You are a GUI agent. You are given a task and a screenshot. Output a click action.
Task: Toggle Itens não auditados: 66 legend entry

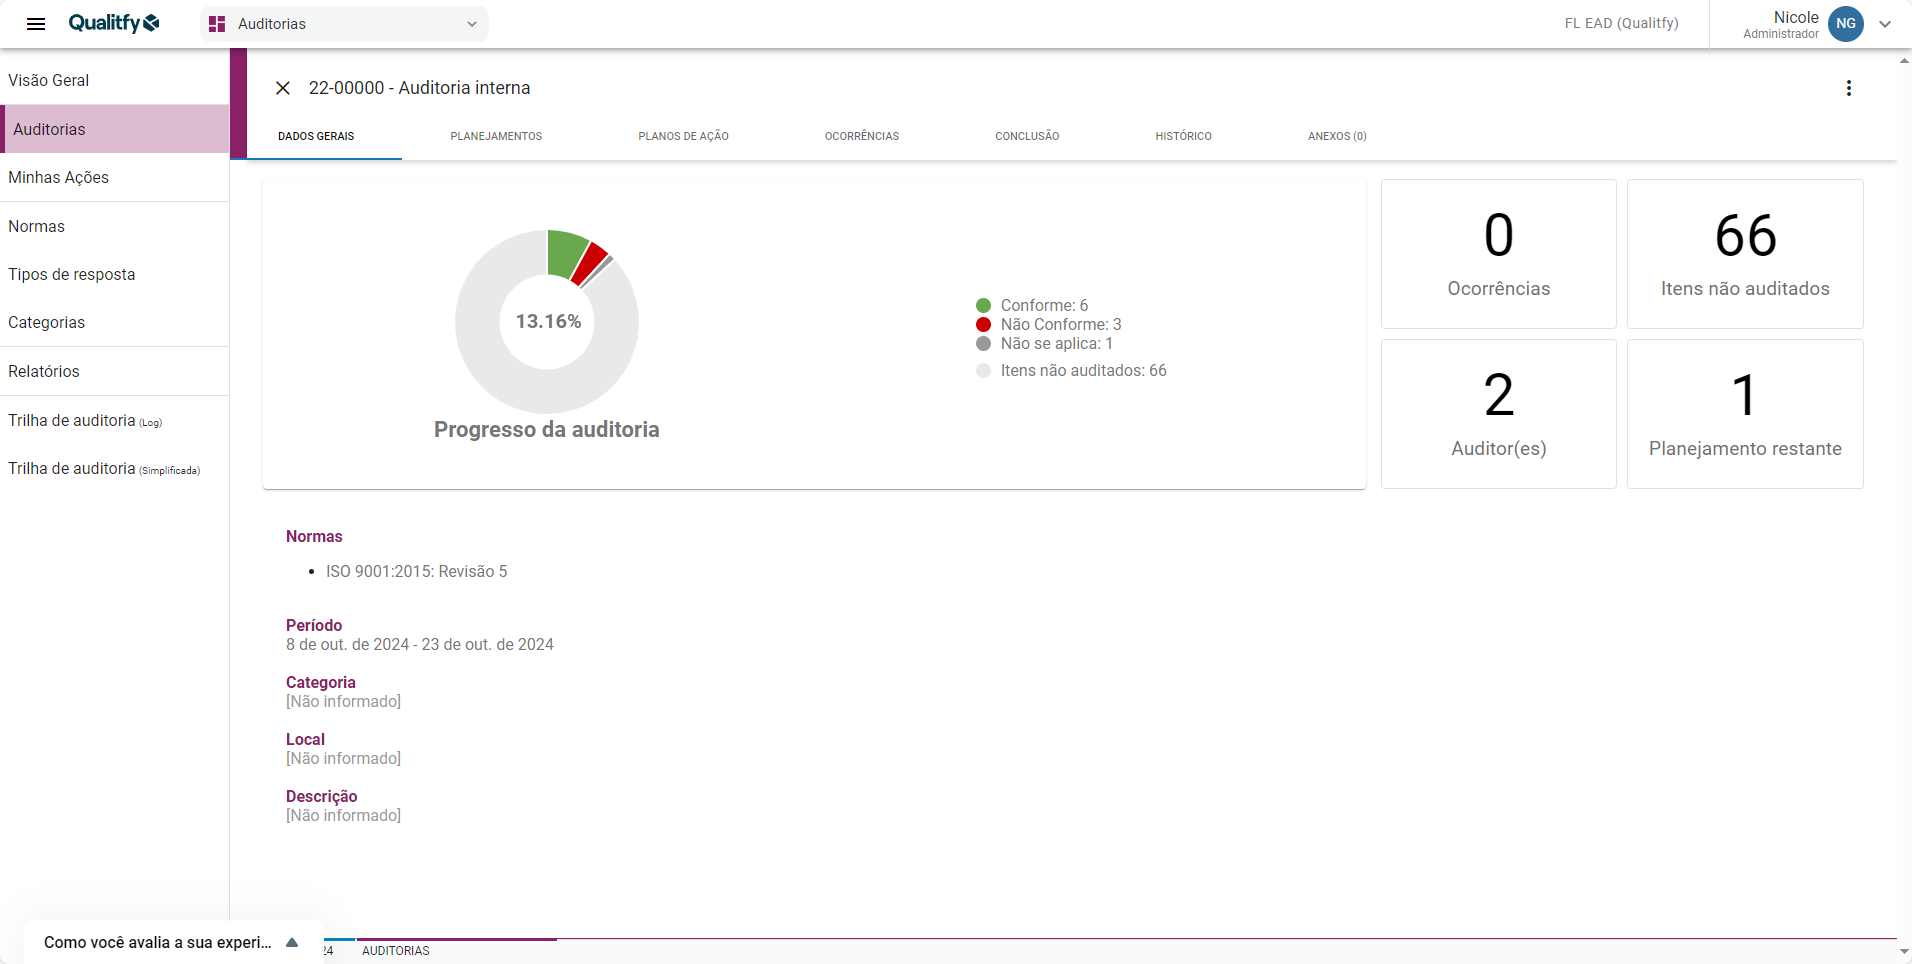coord(1071,370)
